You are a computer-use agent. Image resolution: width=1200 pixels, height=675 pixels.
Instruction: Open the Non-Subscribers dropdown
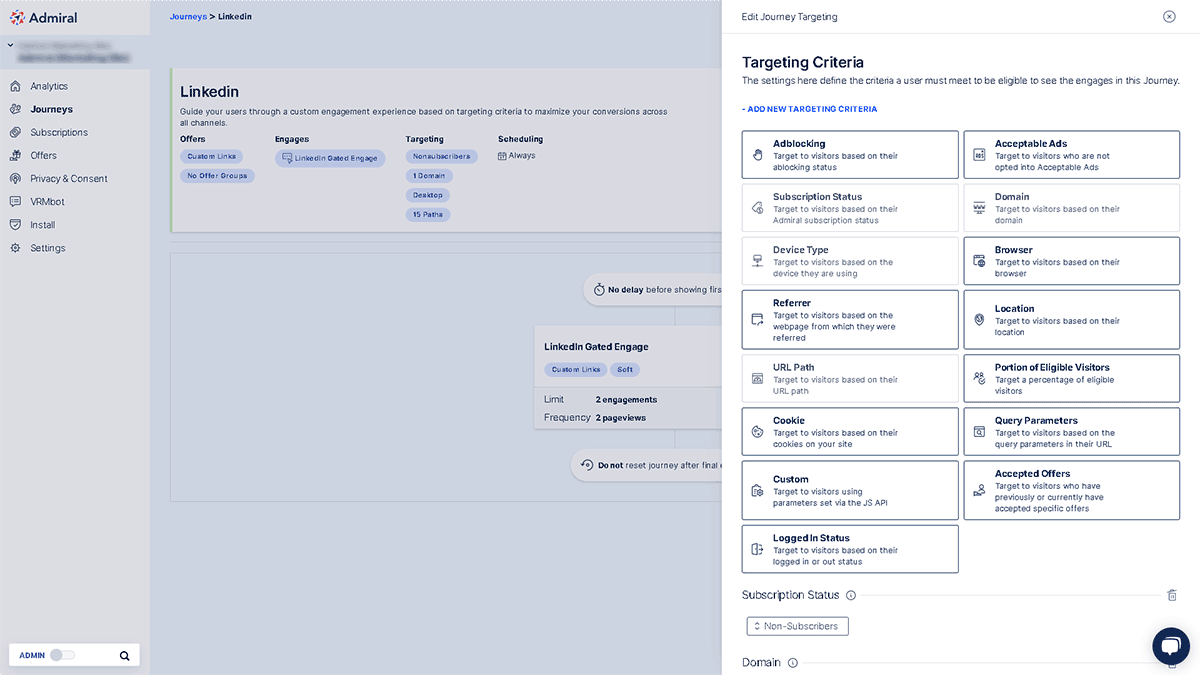pyautogui.click(x=798, y=626)
